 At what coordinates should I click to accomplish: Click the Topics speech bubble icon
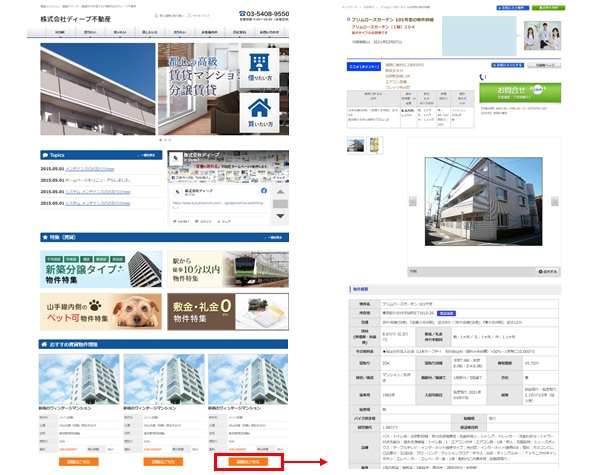point(46,155)
